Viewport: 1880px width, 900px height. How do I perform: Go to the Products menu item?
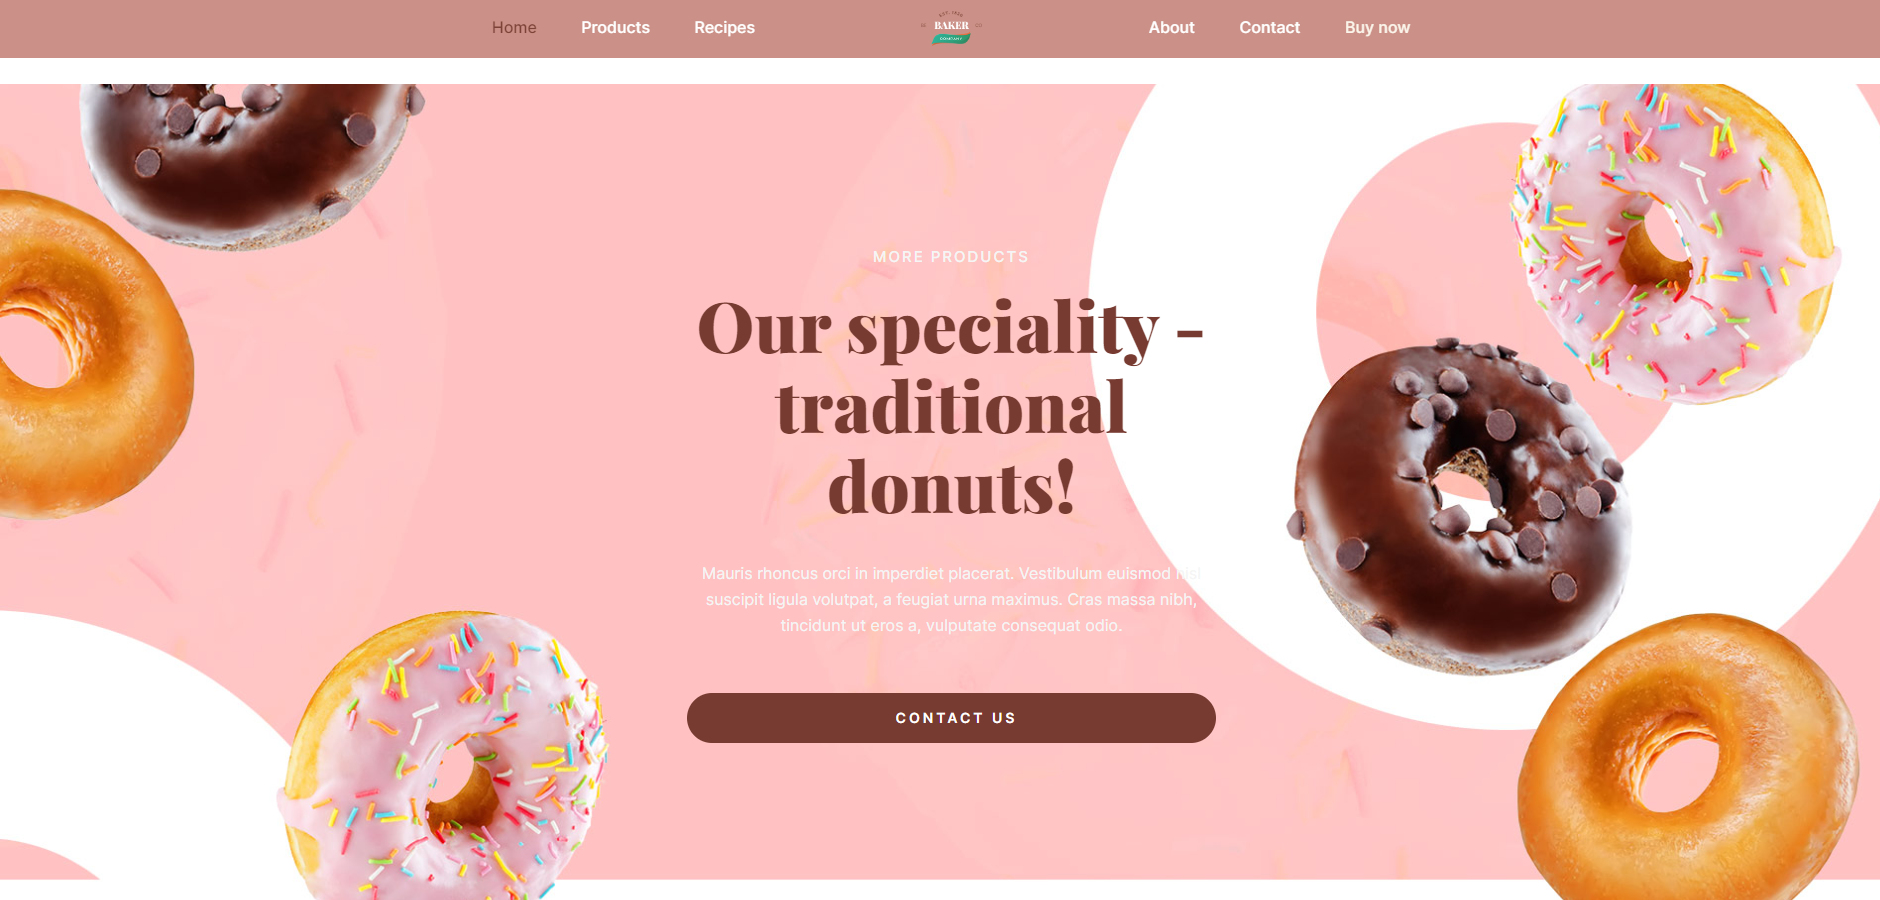[615, 28]
